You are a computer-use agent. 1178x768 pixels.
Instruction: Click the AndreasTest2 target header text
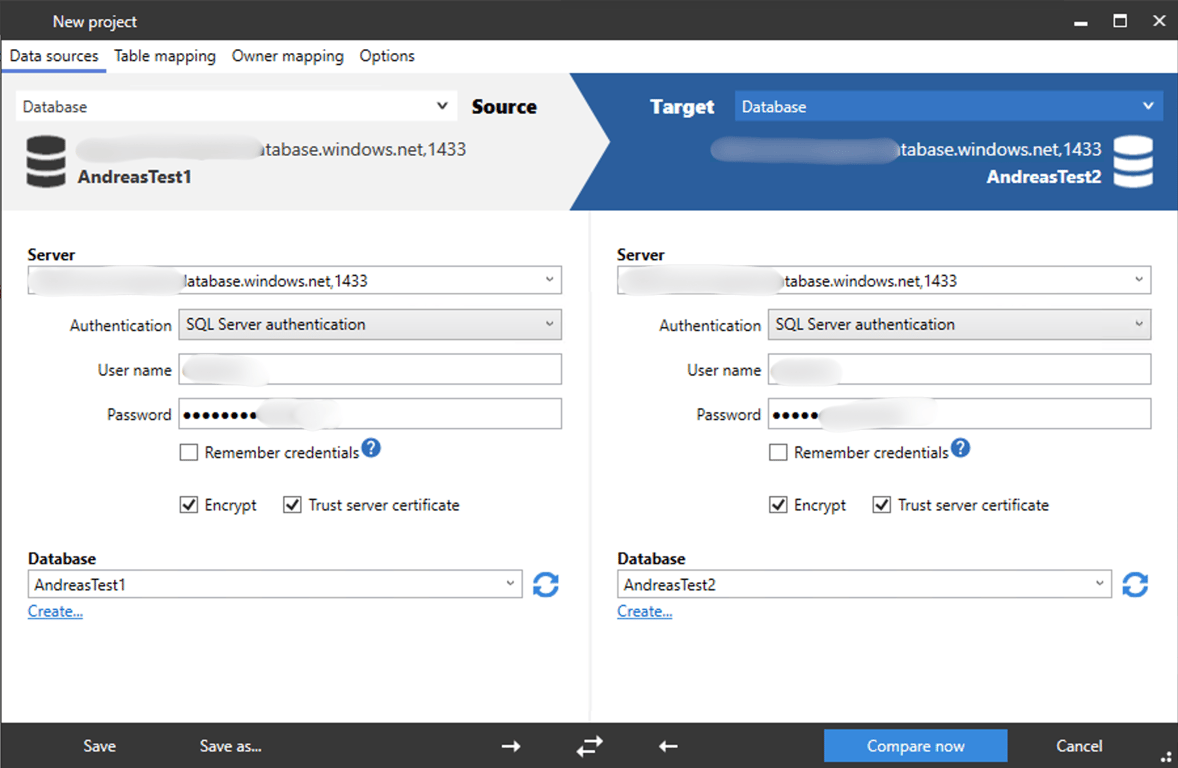click(x=1044, y=177)
